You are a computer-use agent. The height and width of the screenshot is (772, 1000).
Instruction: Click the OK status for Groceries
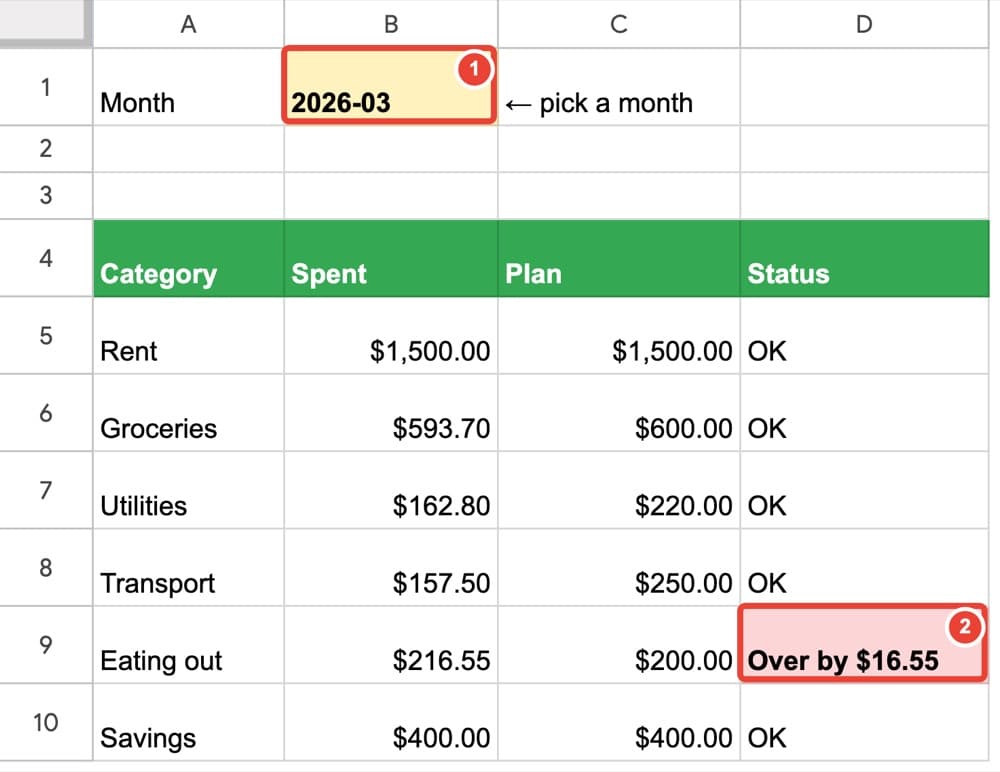(865, 413)
